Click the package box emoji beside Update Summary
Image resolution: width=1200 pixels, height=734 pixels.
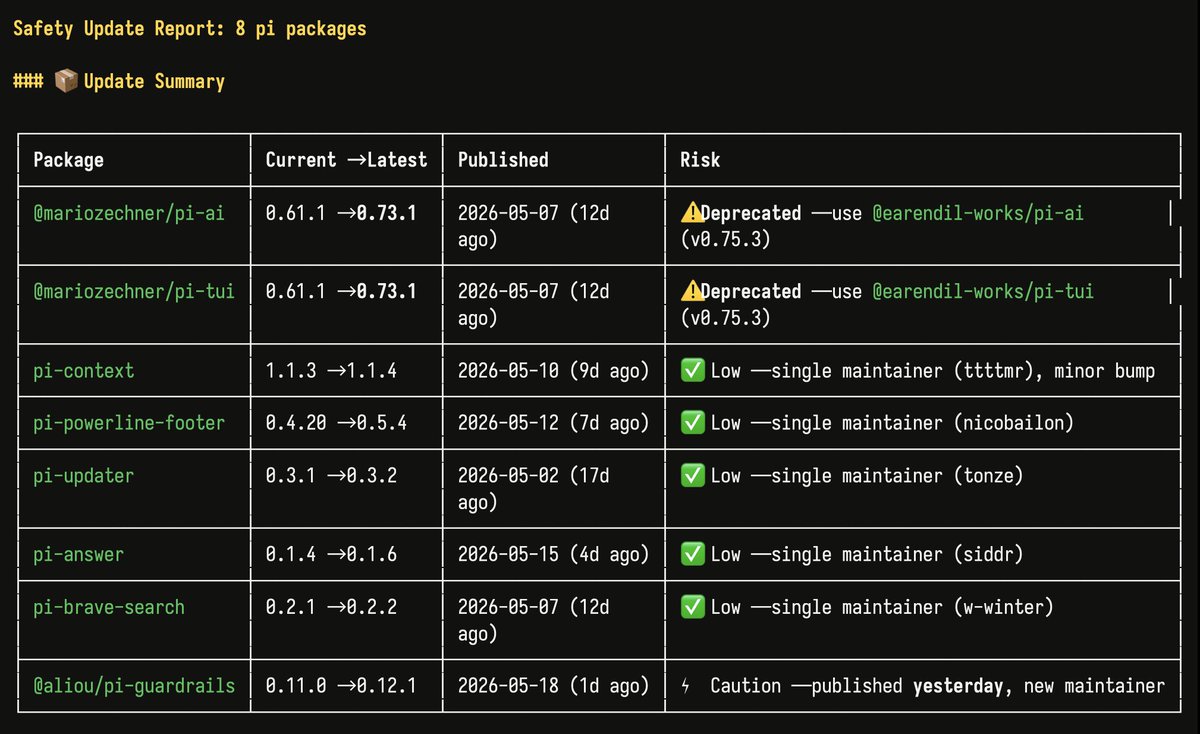[x=65, y=82]
